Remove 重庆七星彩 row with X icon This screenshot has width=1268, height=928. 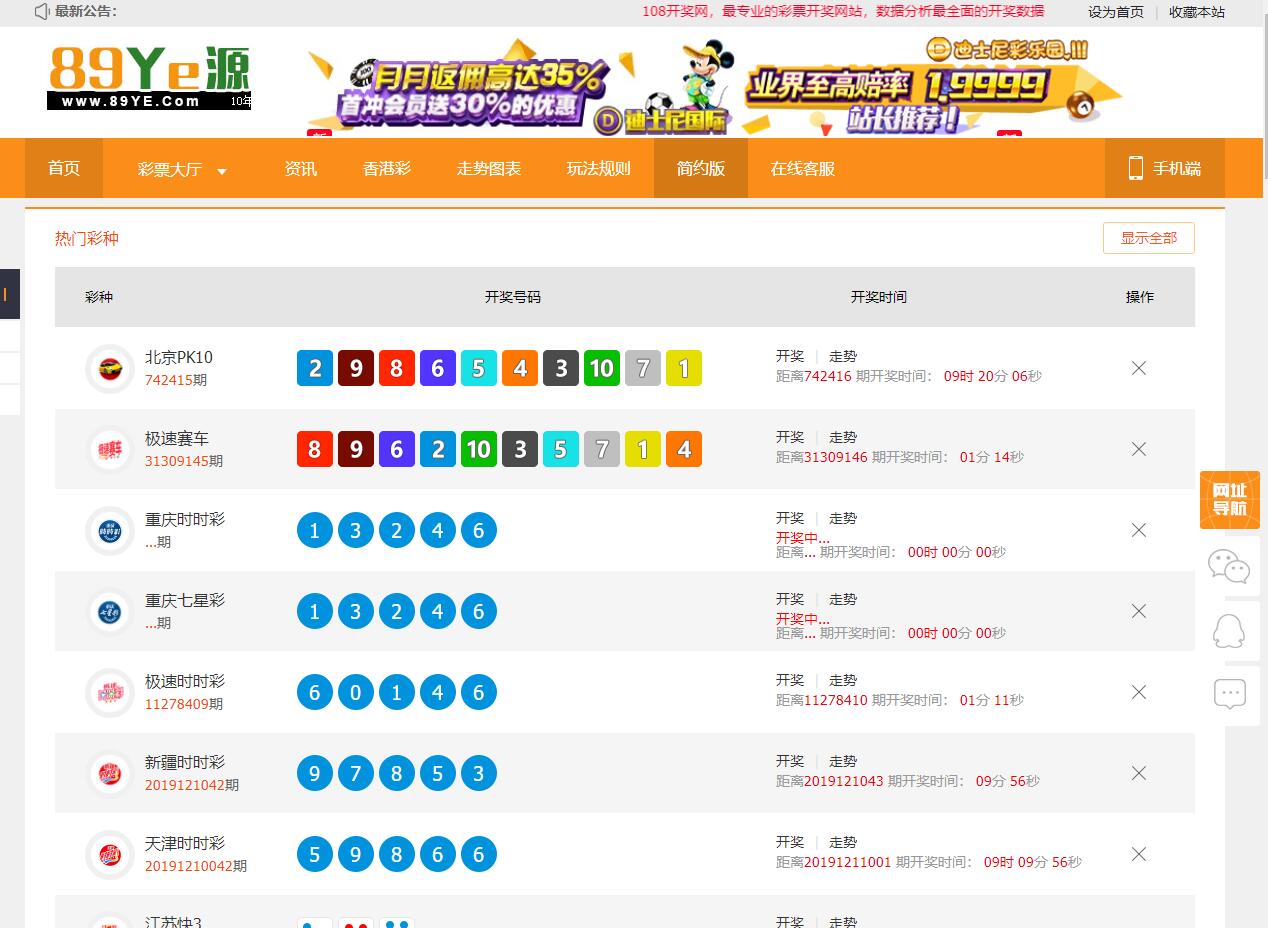point(1139,611)
